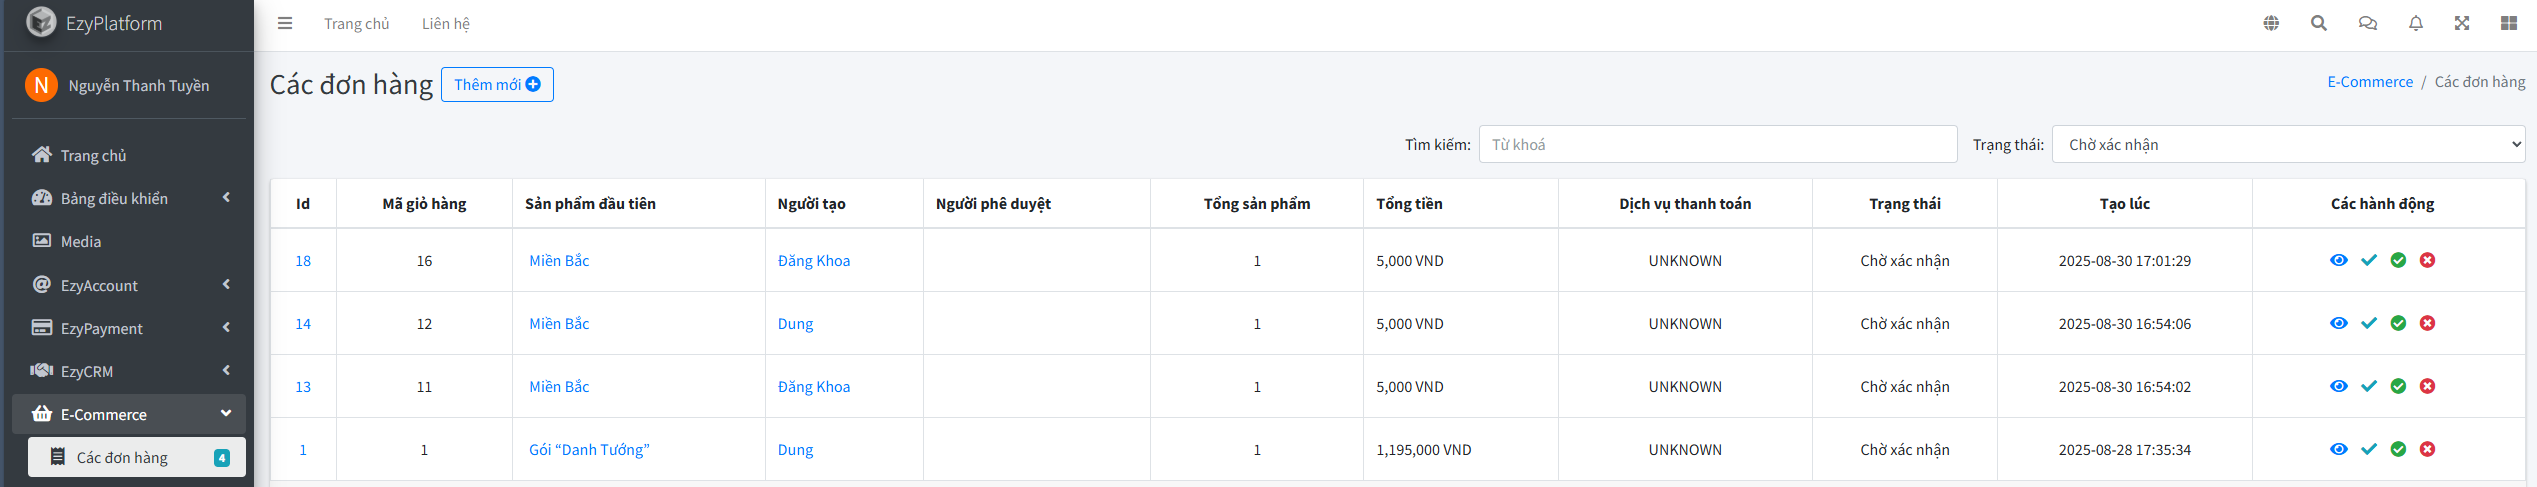Approve order 14 with green circle check
The width and height of the screenshot is (2537, 487).
[2398, 323]
